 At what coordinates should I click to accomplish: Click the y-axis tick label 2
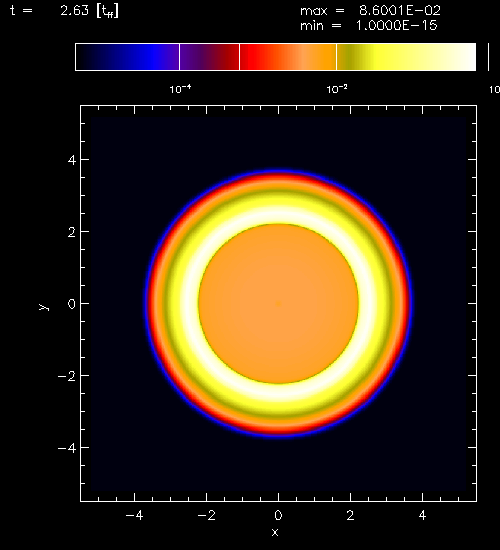[x=72, y=232]
